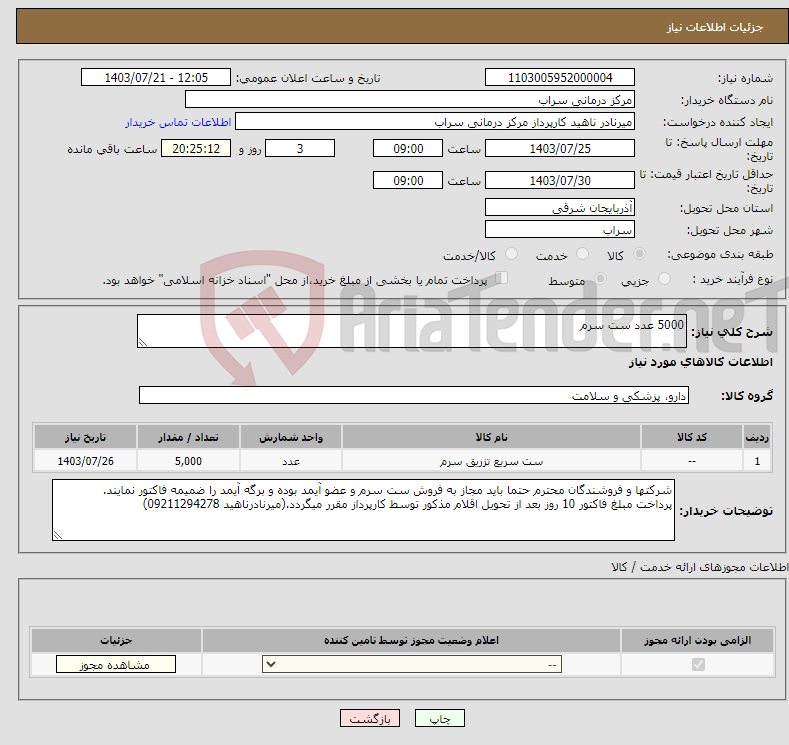Select the کالا/خدمت radio button
This screenshot has width=789, height=745.
(511, 254)
